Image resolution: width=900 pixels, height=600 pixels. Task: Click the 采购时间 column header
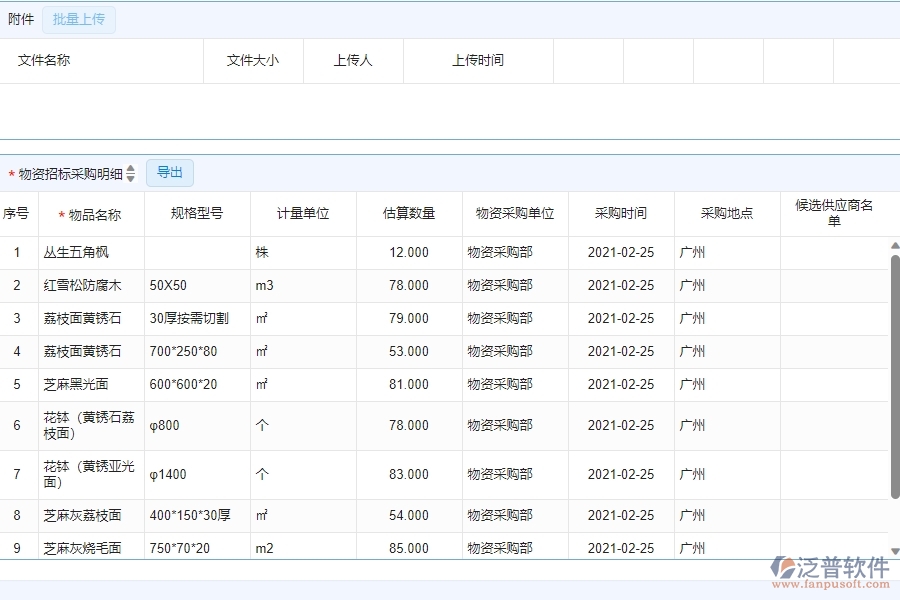[x=621, y=213]
